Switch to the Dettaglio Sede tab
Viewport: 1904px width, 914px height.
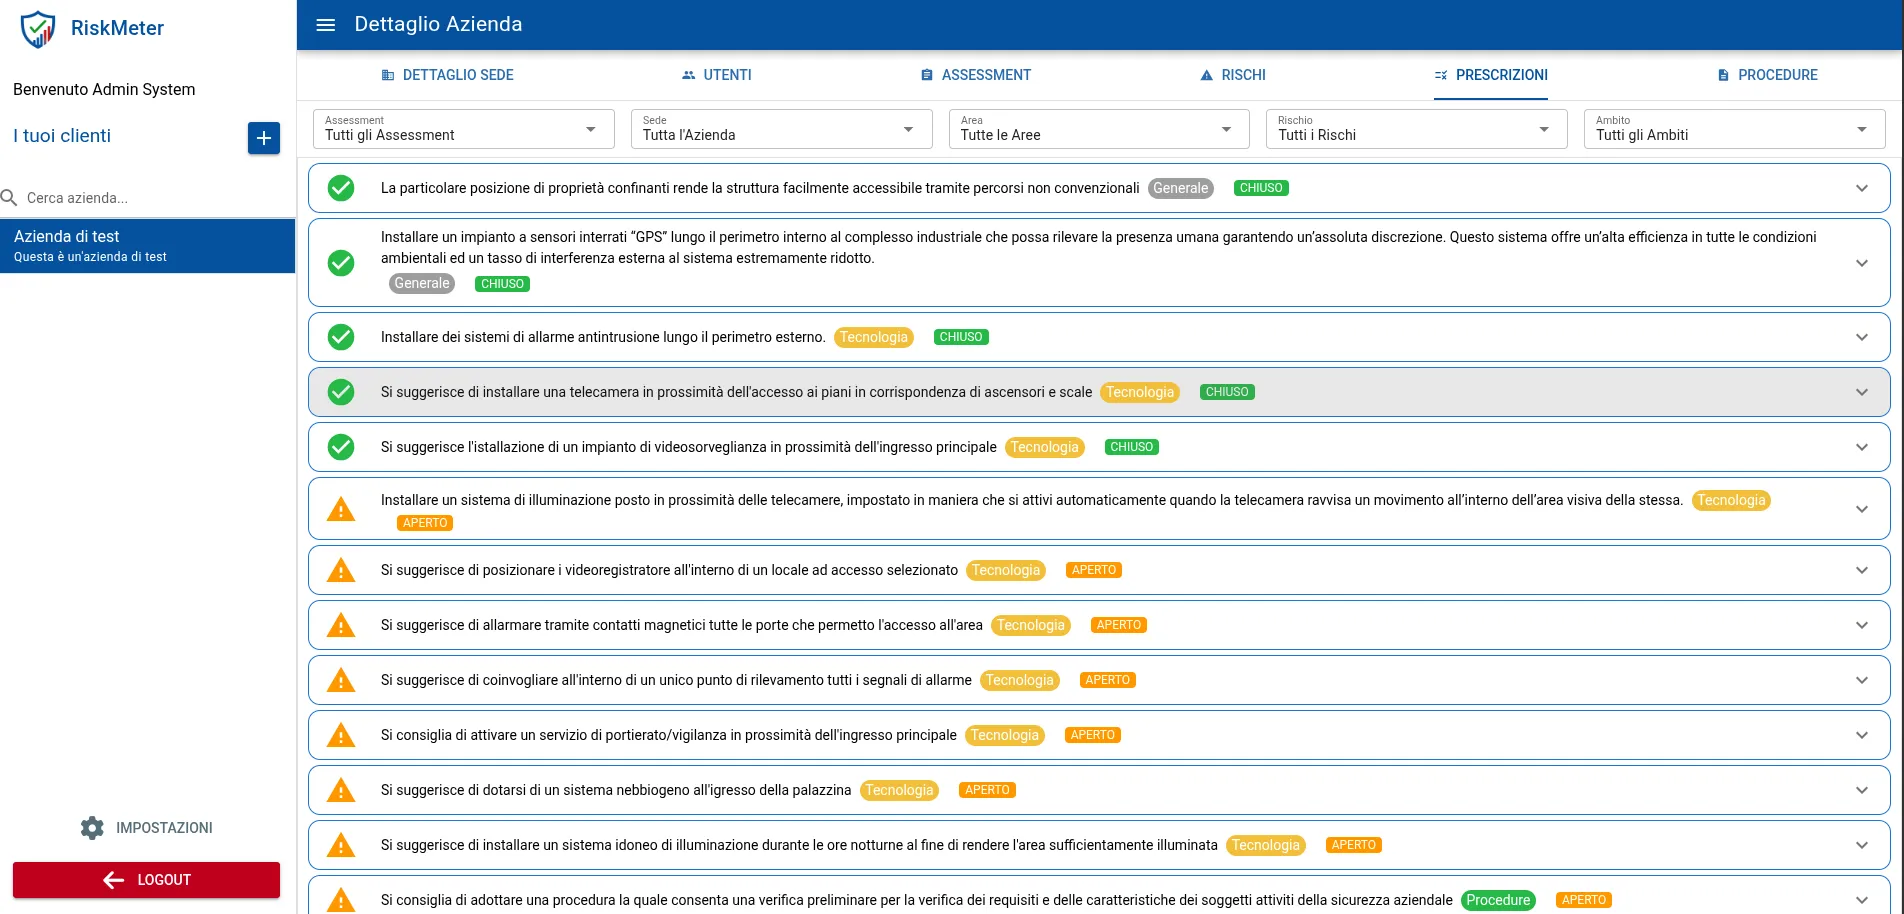447,75
